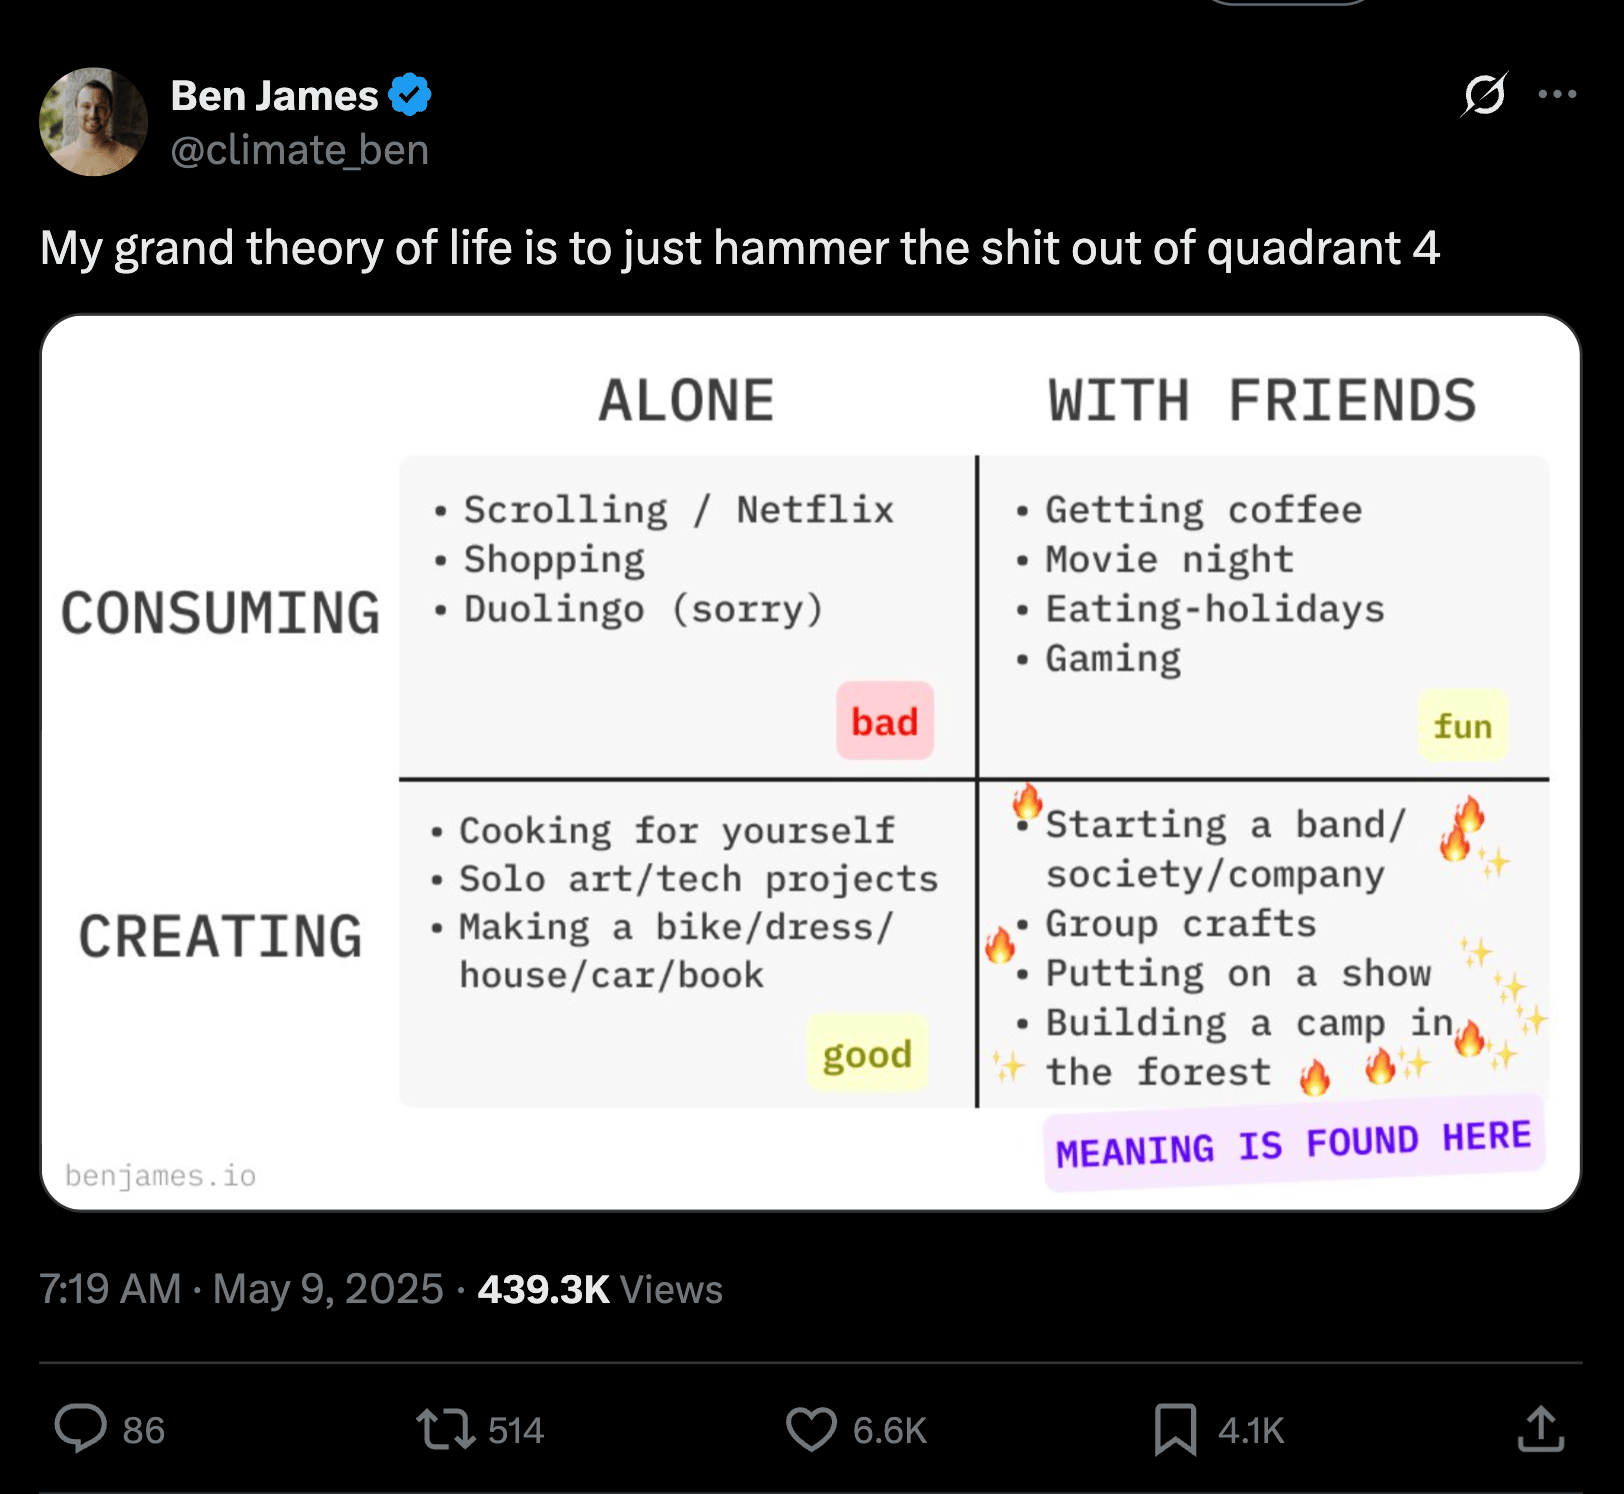Click the reply speech bubble icon
The width and height of the screenshot is (1624, 1494).
click(x=80, y=1428)
